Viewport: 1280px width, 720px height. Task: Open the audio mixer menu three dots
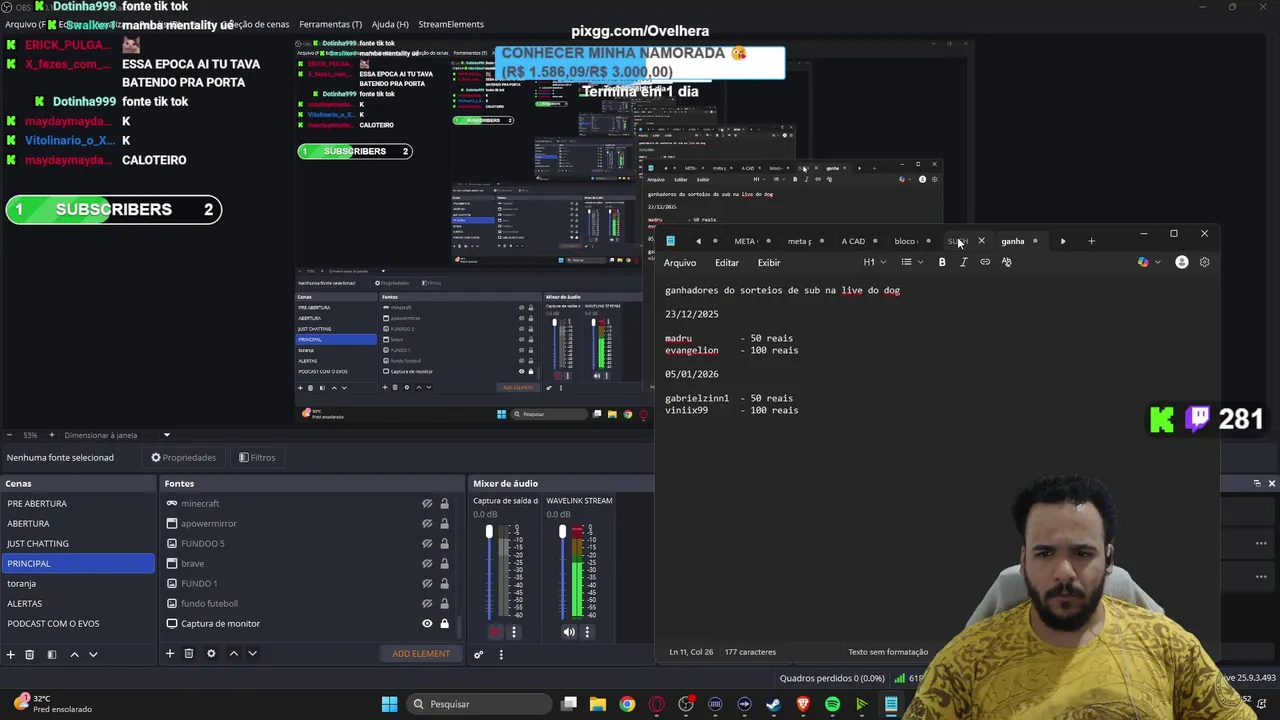click(501, 654)
